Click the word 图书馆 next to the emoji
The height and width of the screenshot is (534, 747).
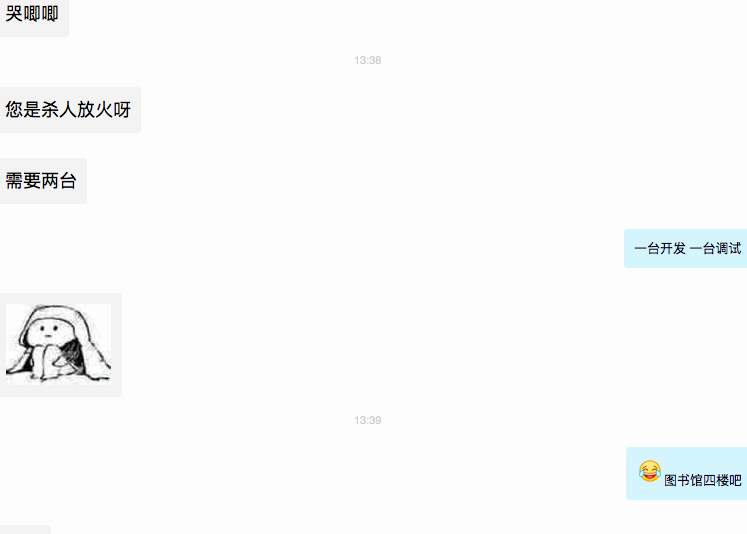point(683,480)
